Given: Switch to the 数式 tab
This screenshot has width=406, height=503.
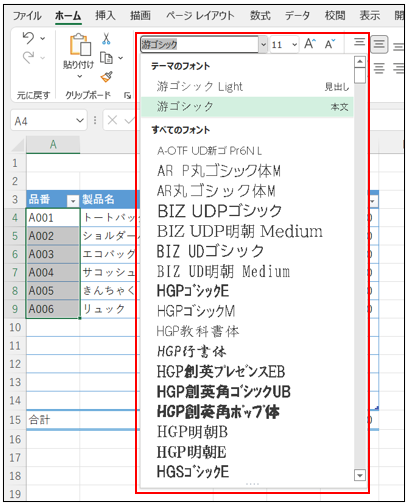Looking at the screenshot, I should 260,15.
